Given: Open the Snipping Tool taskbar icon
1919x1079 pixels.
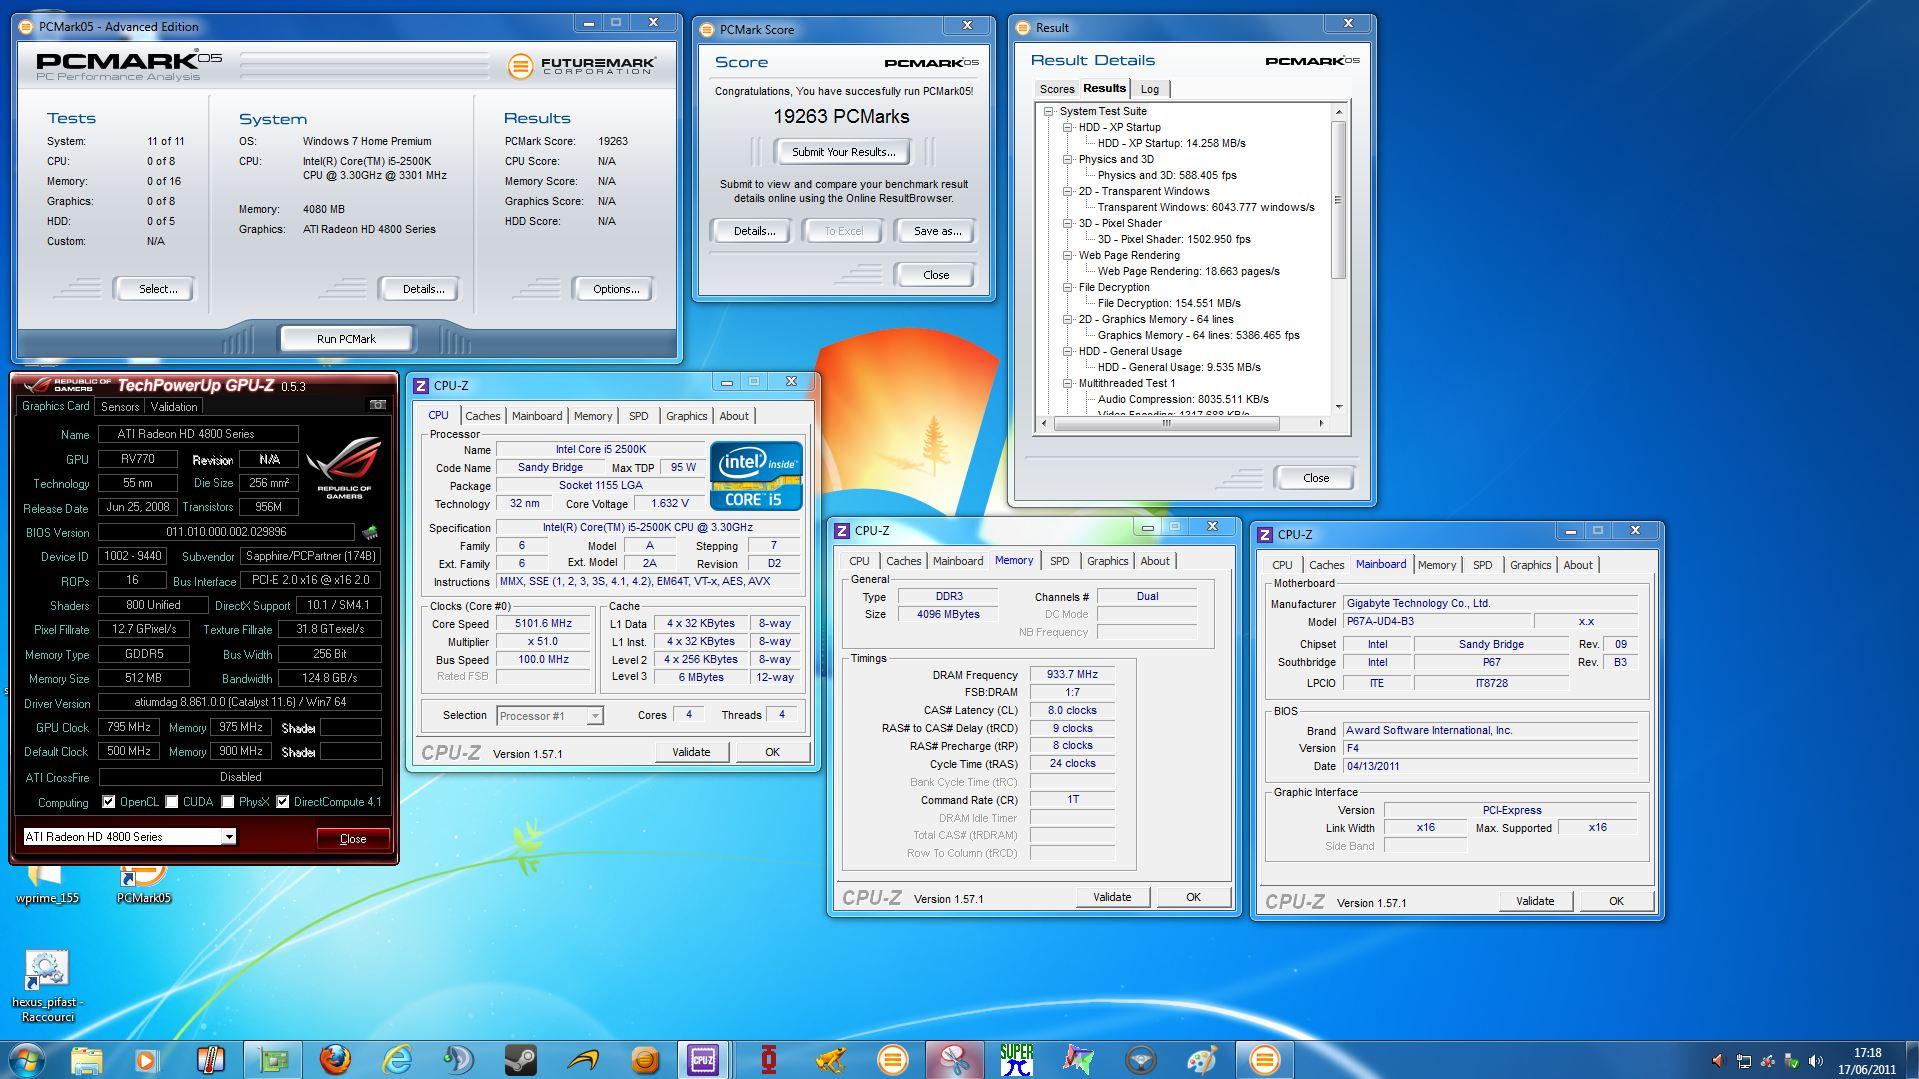Looking at the screenshot, I should tap(954, 1059).
